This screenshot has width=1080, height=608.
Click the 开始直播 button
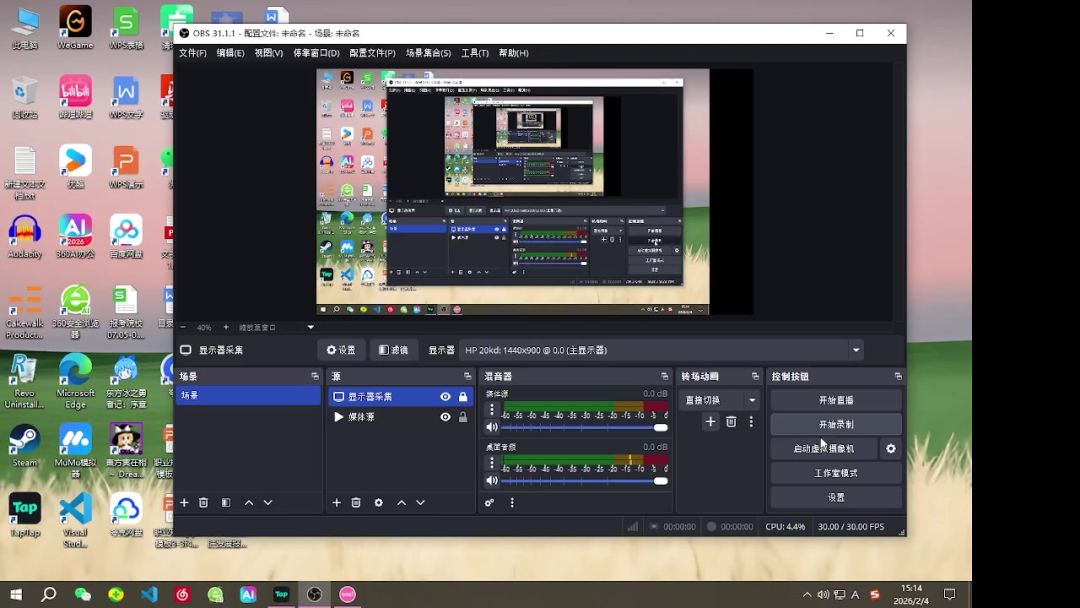click(x=836, y=400)
